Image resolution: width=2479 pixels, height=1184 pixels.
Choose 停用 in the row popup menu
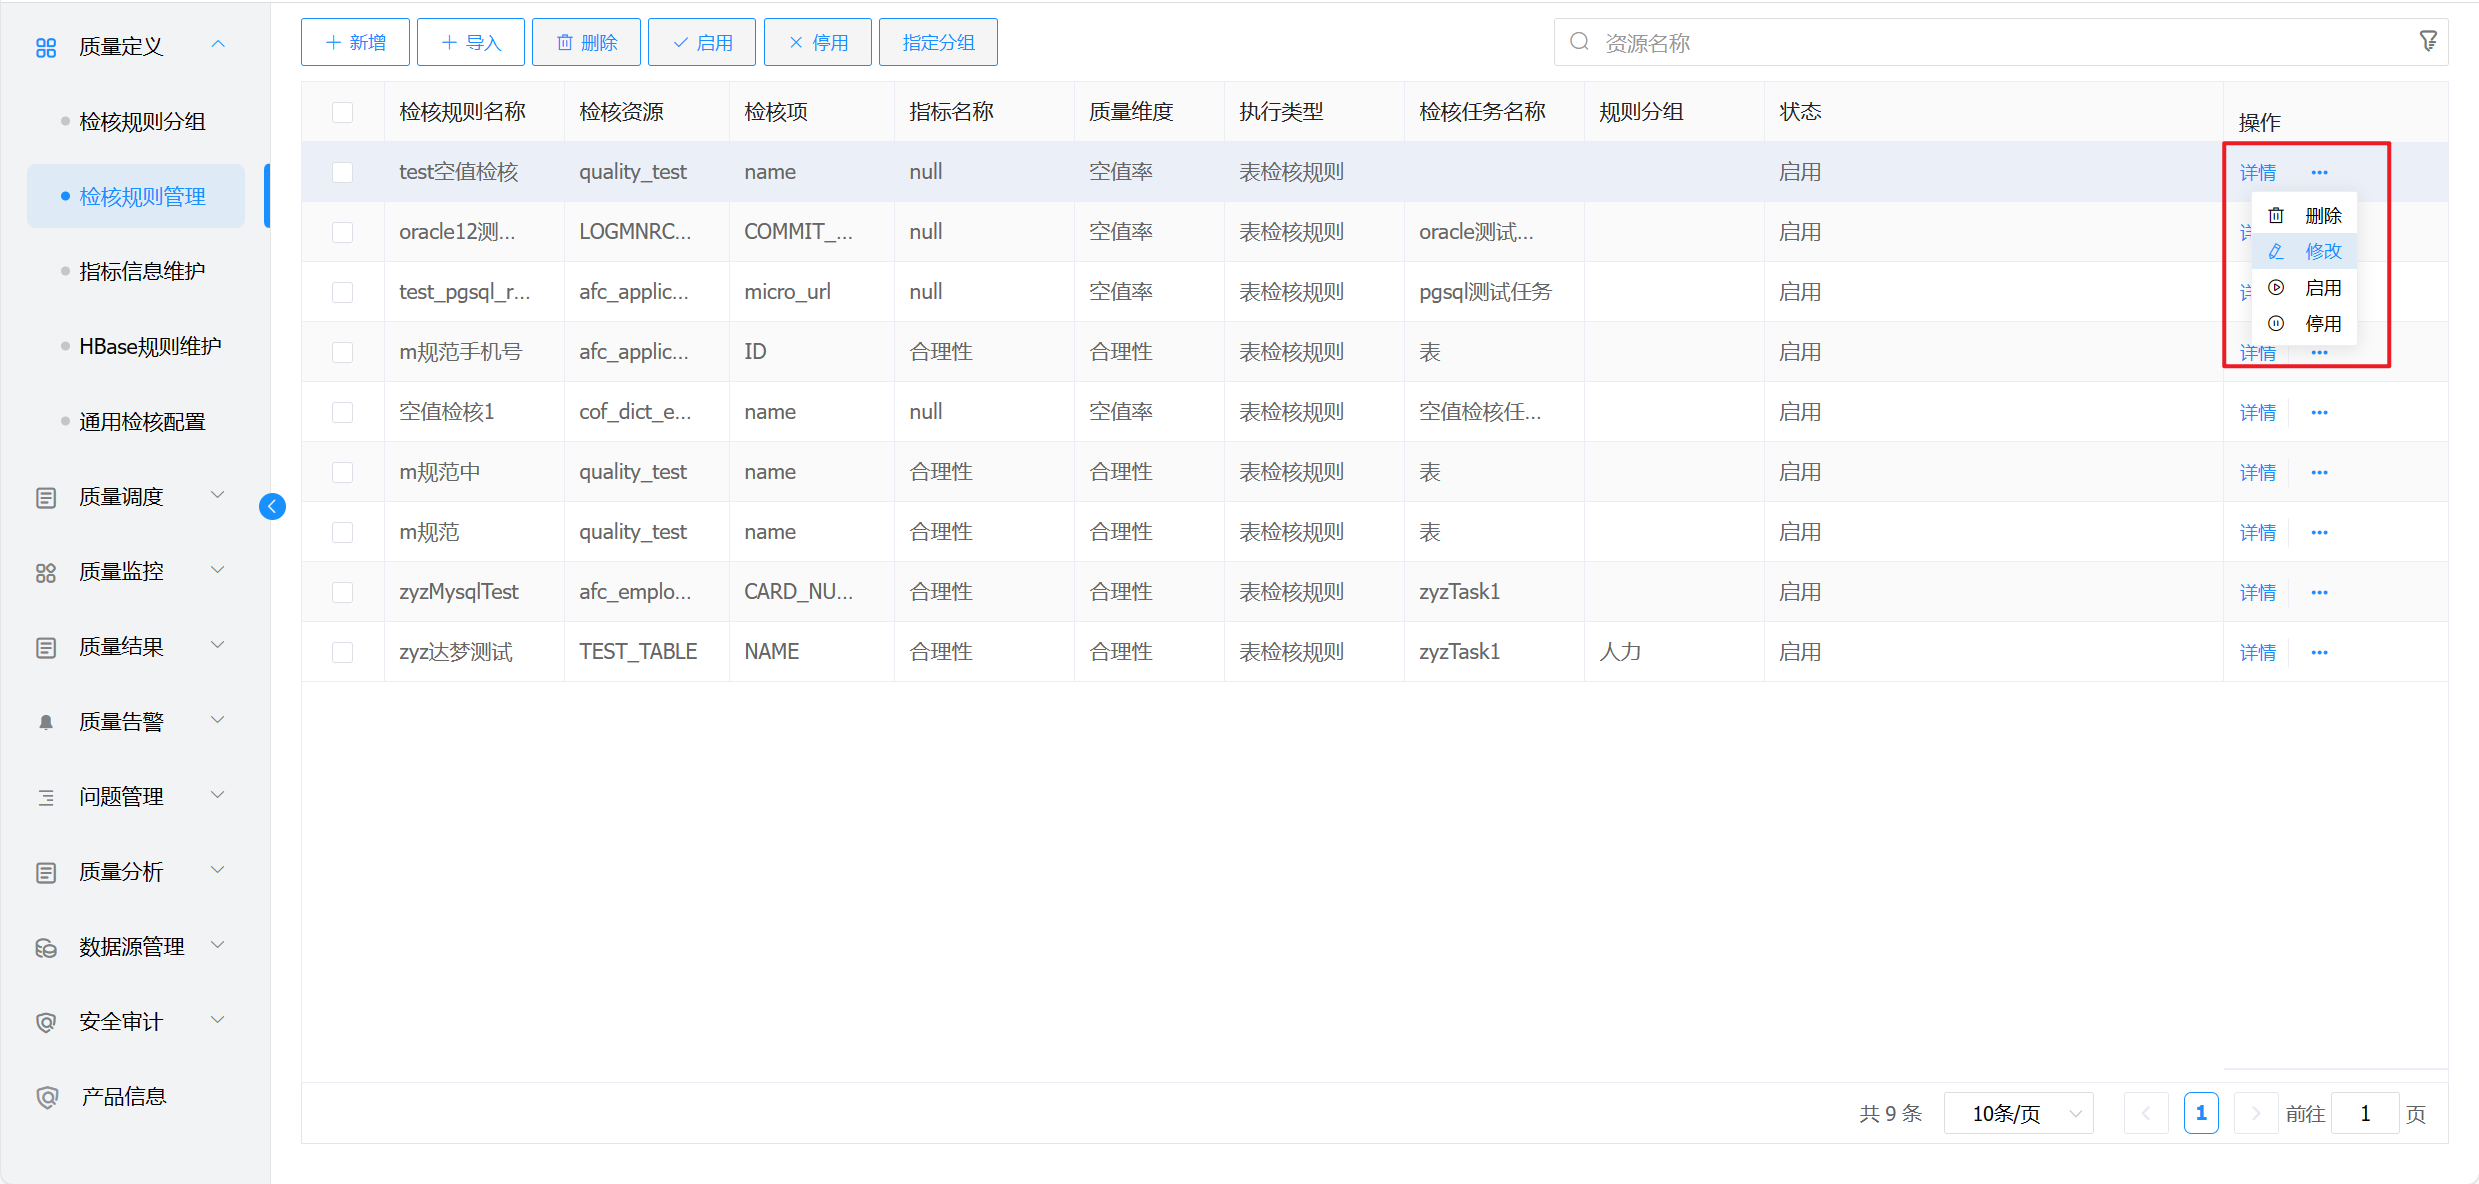click(x=2322, y=324)
